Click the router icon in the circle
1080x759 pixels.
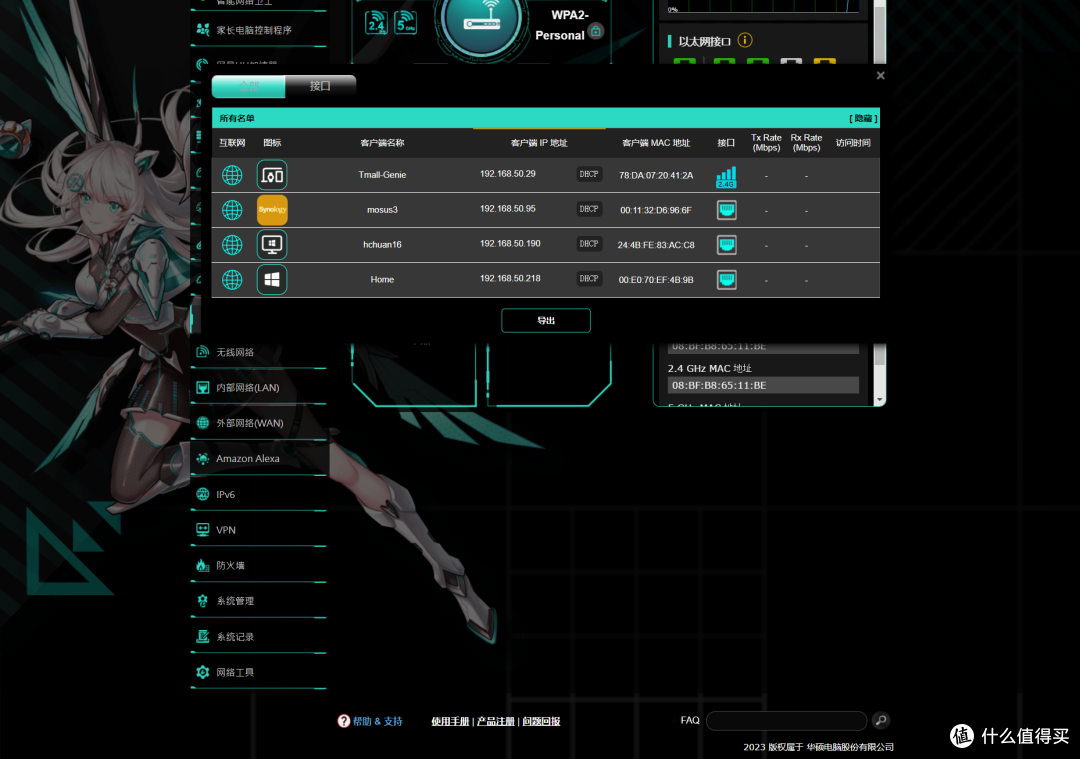click(x=481, y=18)
